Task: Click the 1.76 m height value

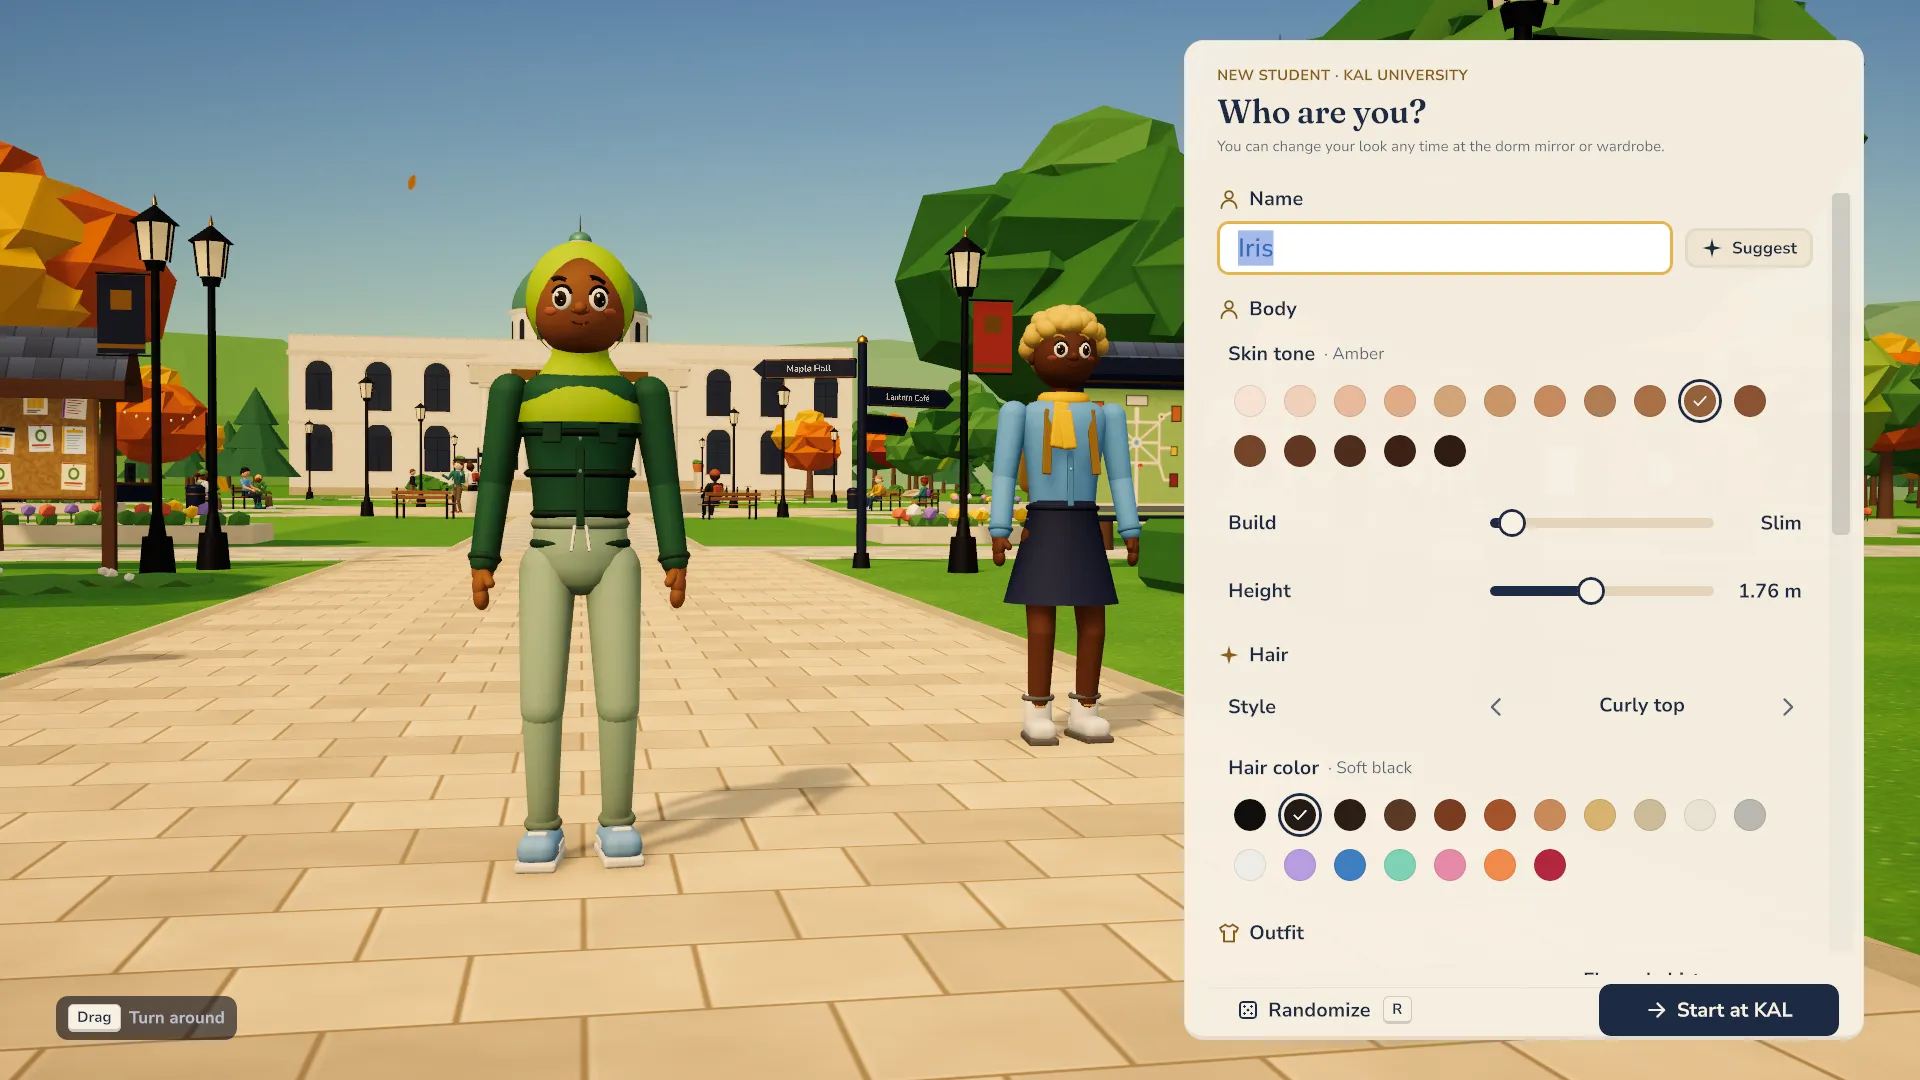Action: [x=1769, y=591]
